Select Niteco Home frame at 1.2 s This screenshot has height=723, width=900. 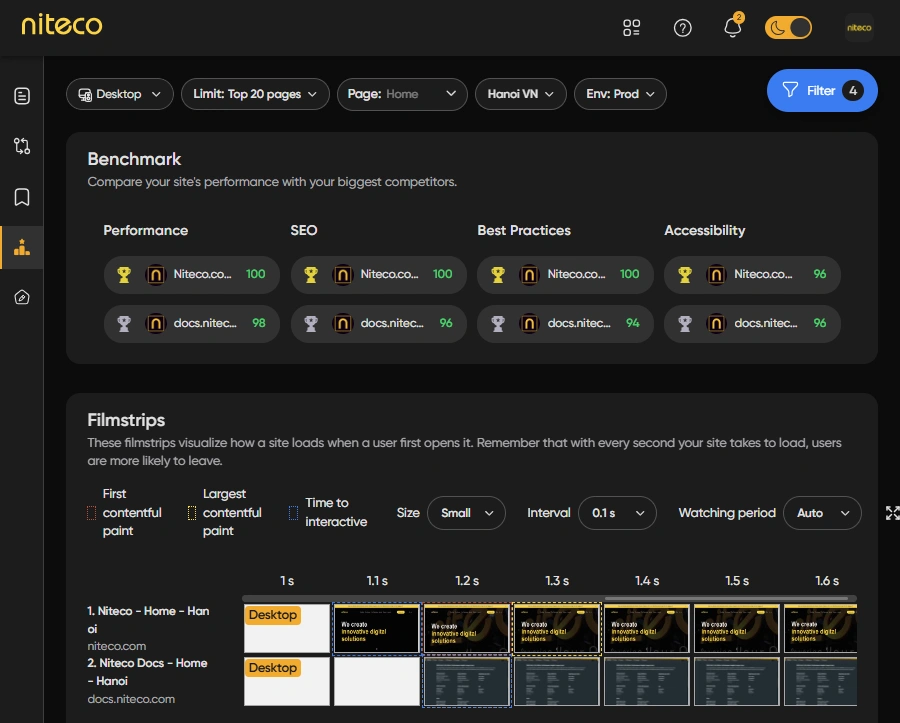467,628
